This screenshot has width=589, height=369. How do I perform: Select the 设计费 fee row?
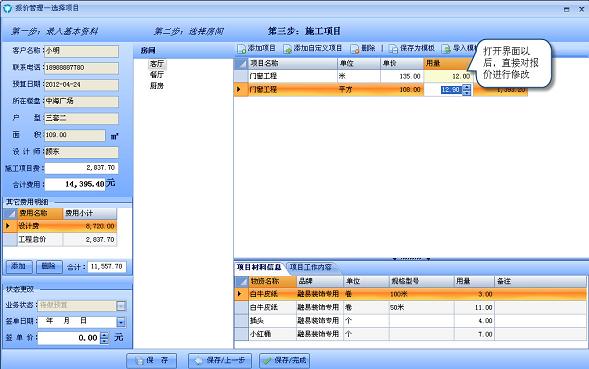[60, 226]
